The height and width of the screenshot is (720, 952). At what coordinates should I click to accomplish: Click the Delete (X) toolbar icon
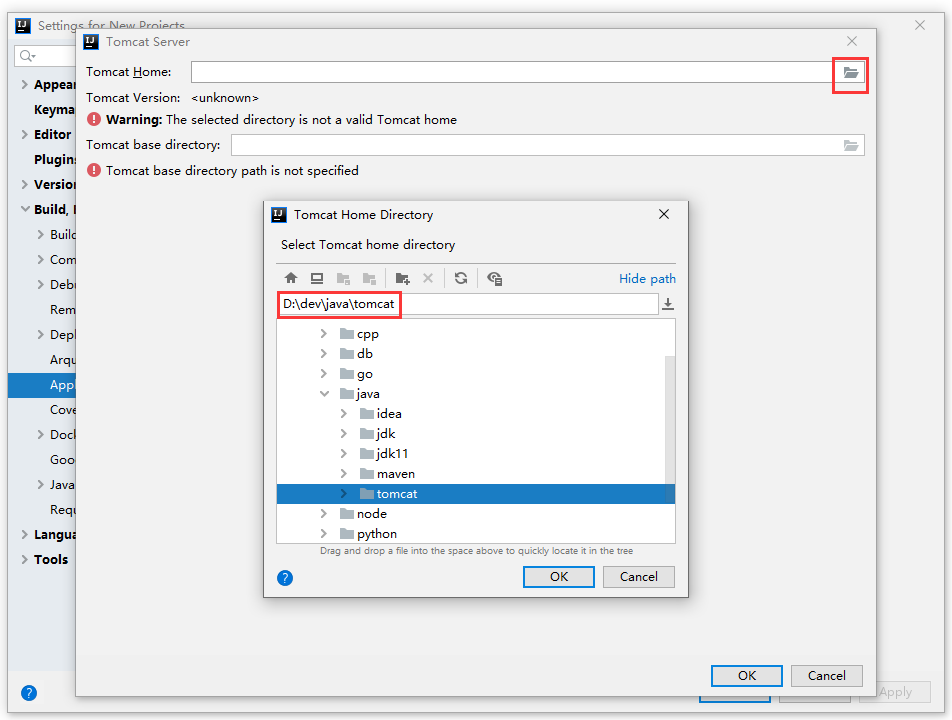coord(428,278)
